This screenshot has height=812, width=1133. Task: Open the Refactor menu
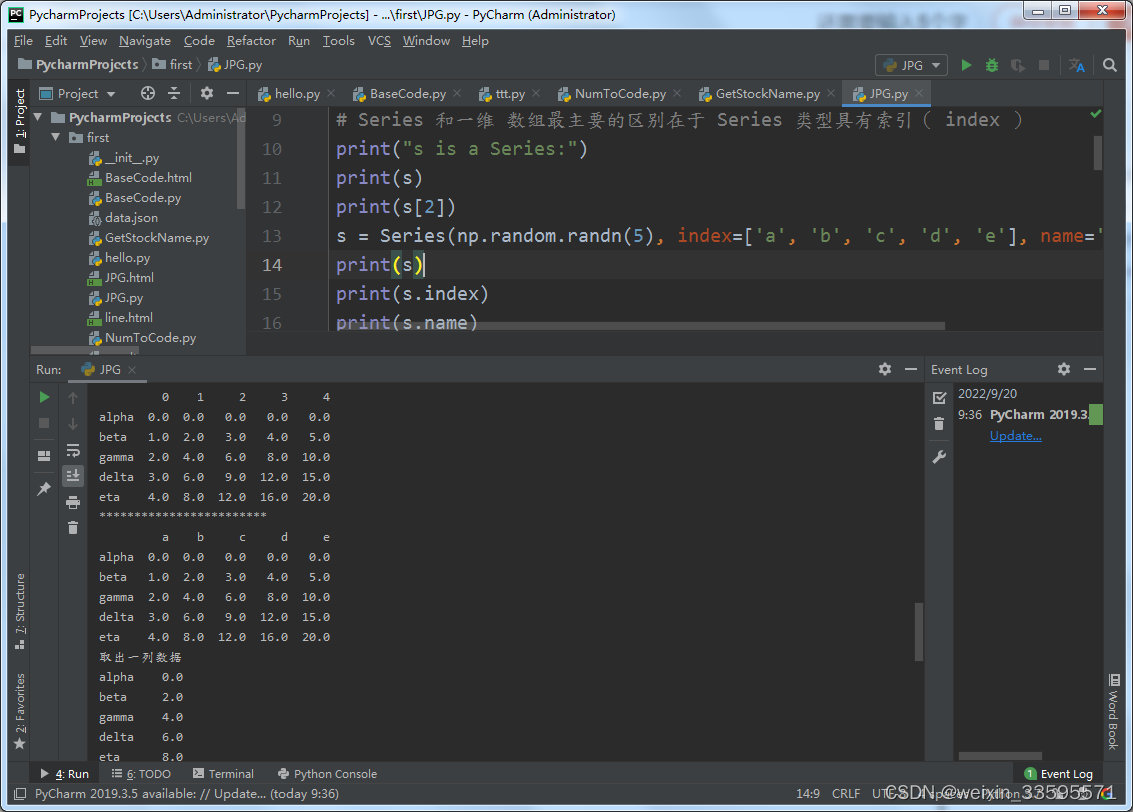[251, 41]
